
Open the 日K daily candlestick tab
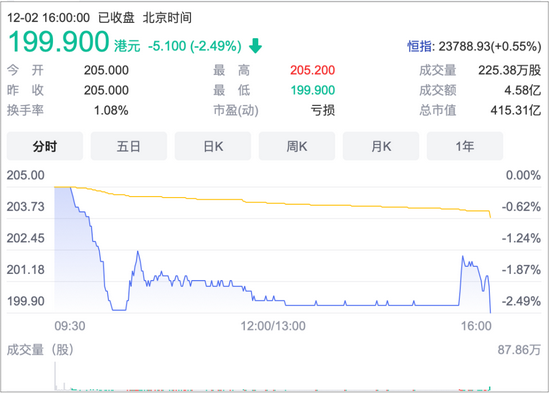pos(213,146)
